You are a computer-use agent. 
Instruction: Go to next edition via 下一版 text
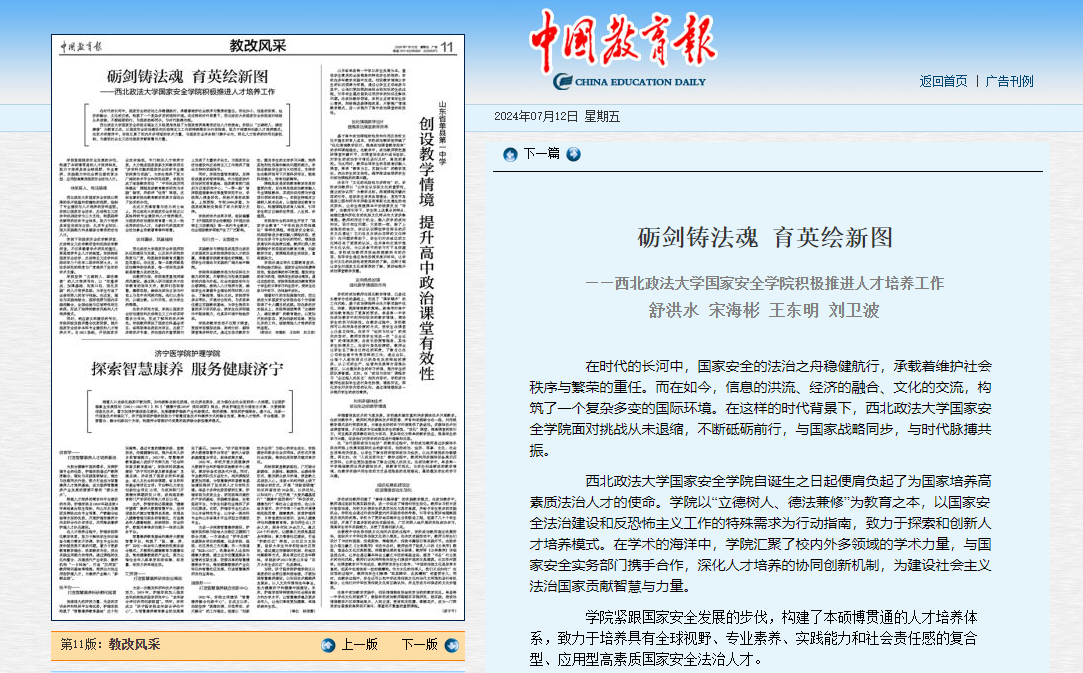(x=419, y=645)
